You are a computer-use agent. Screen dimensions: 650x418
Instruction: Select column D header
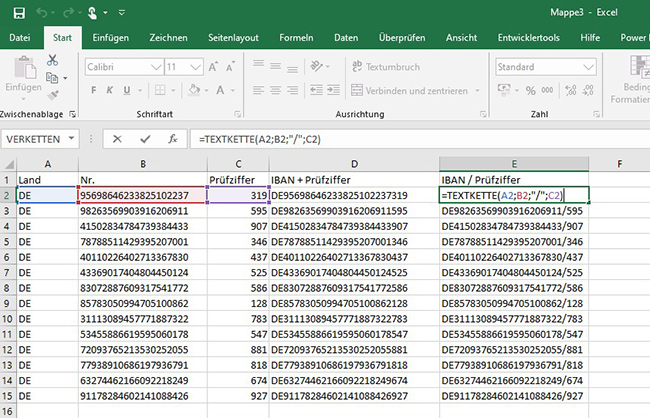pos(354,164)
